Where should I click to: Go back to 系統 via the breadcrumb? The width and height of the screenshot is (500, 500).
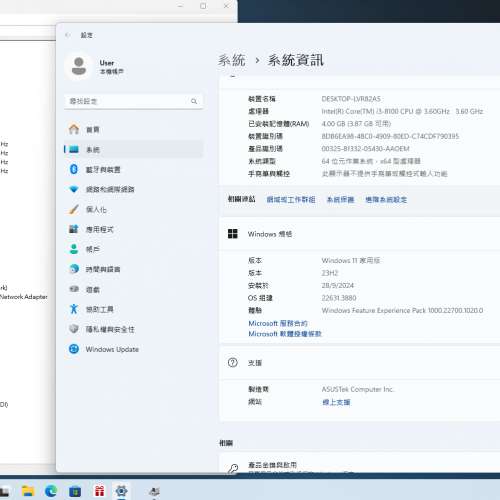(x=232, y=60)
